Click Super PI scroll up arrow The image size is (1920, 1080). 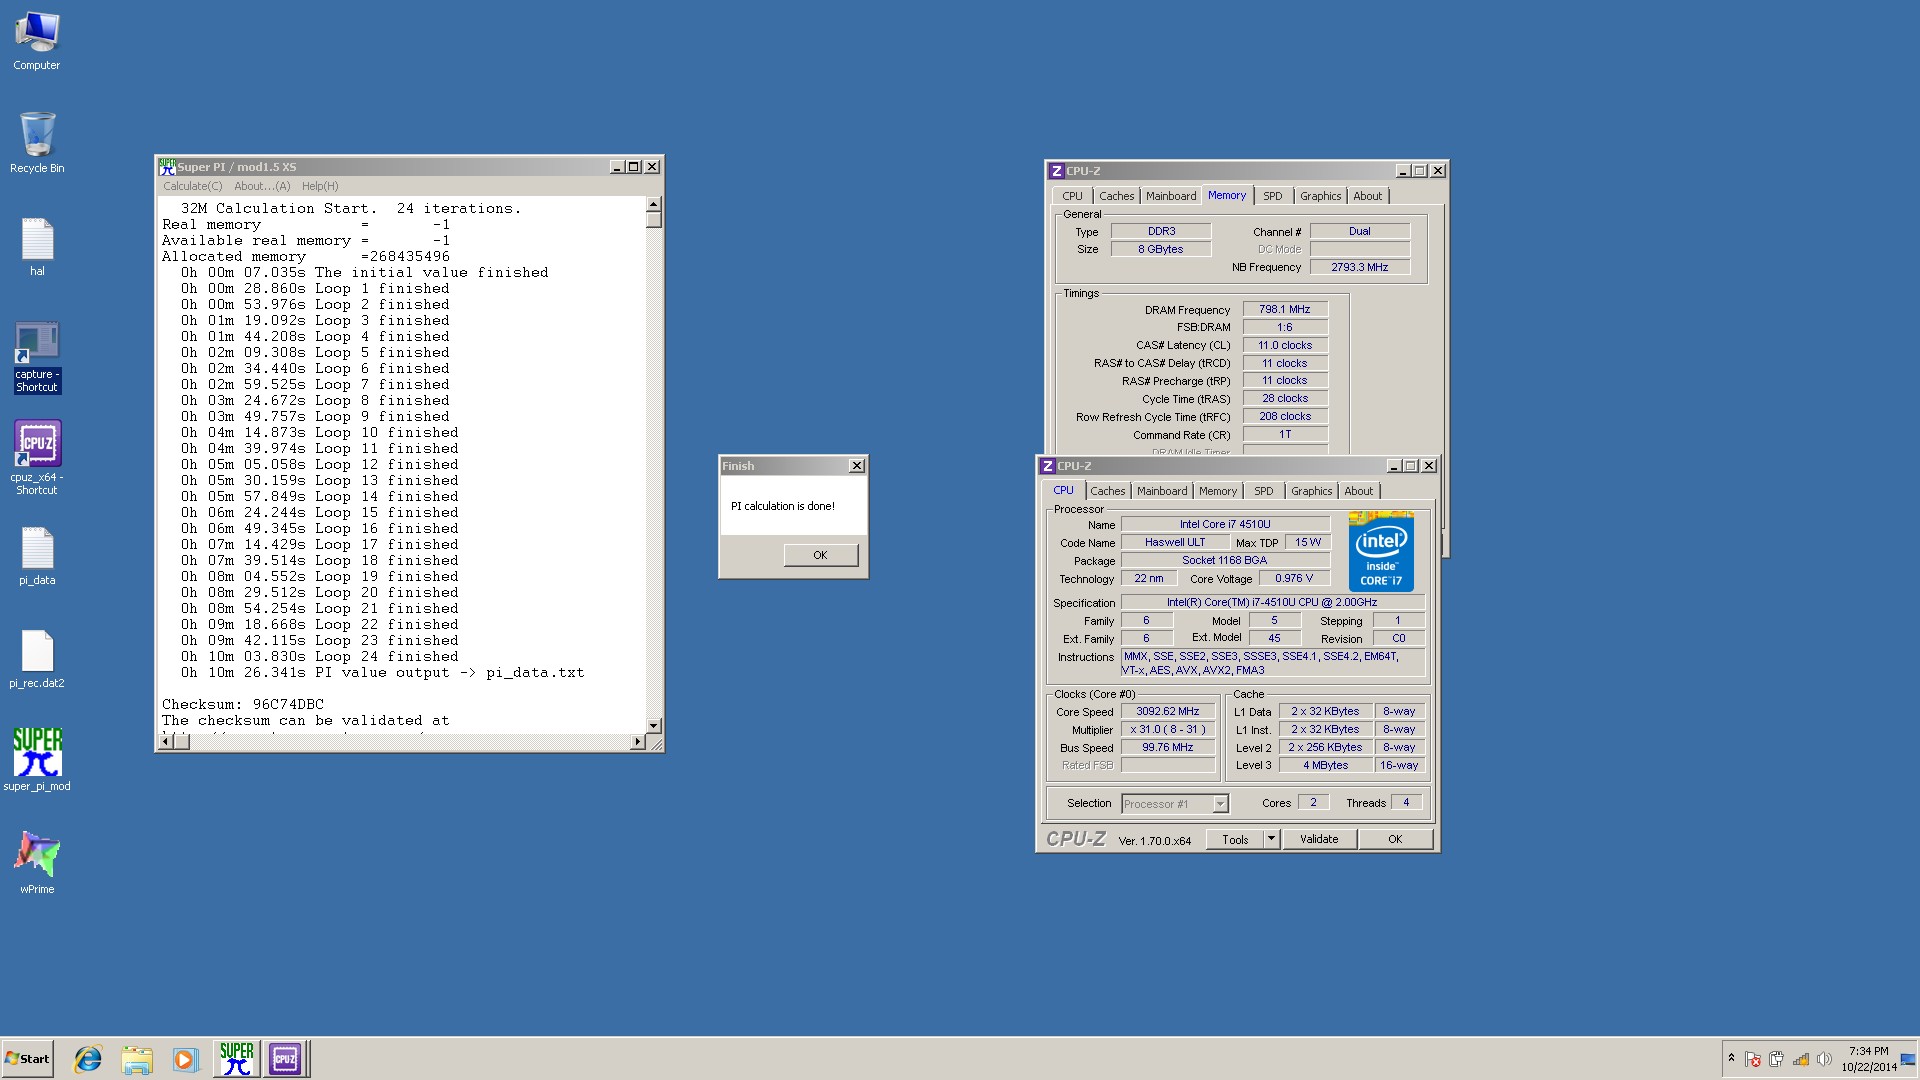click(x=653, y=204)
